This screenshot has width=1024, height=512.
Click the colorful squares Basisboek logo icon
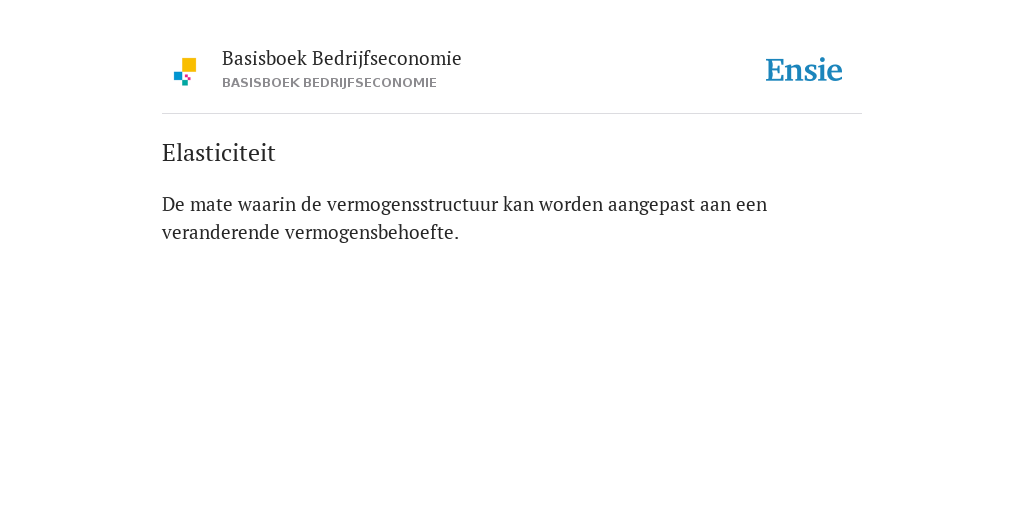coord(185,72)
